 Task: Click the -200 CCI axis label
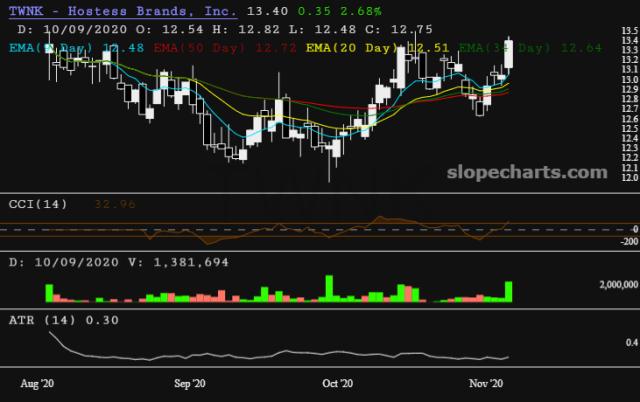point(629,242)
